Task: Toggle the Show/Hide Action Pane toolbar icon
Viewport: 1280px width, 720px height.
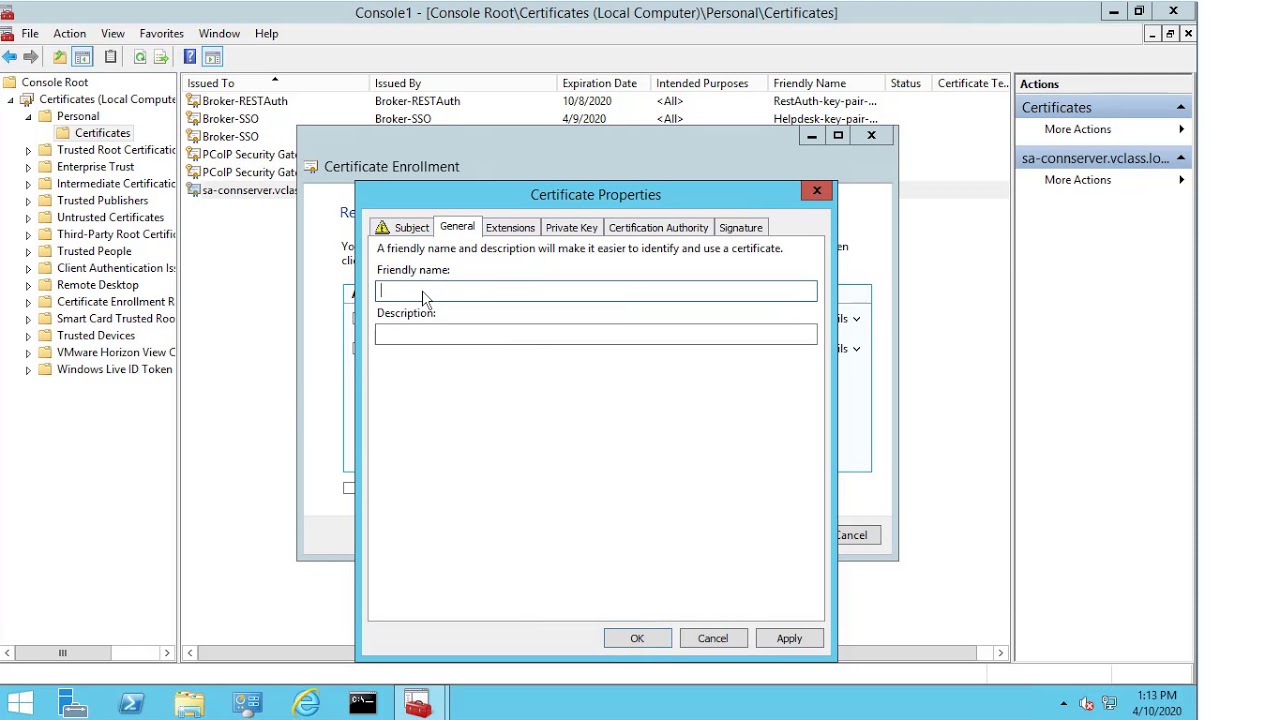Action: (x=212, y=57)
